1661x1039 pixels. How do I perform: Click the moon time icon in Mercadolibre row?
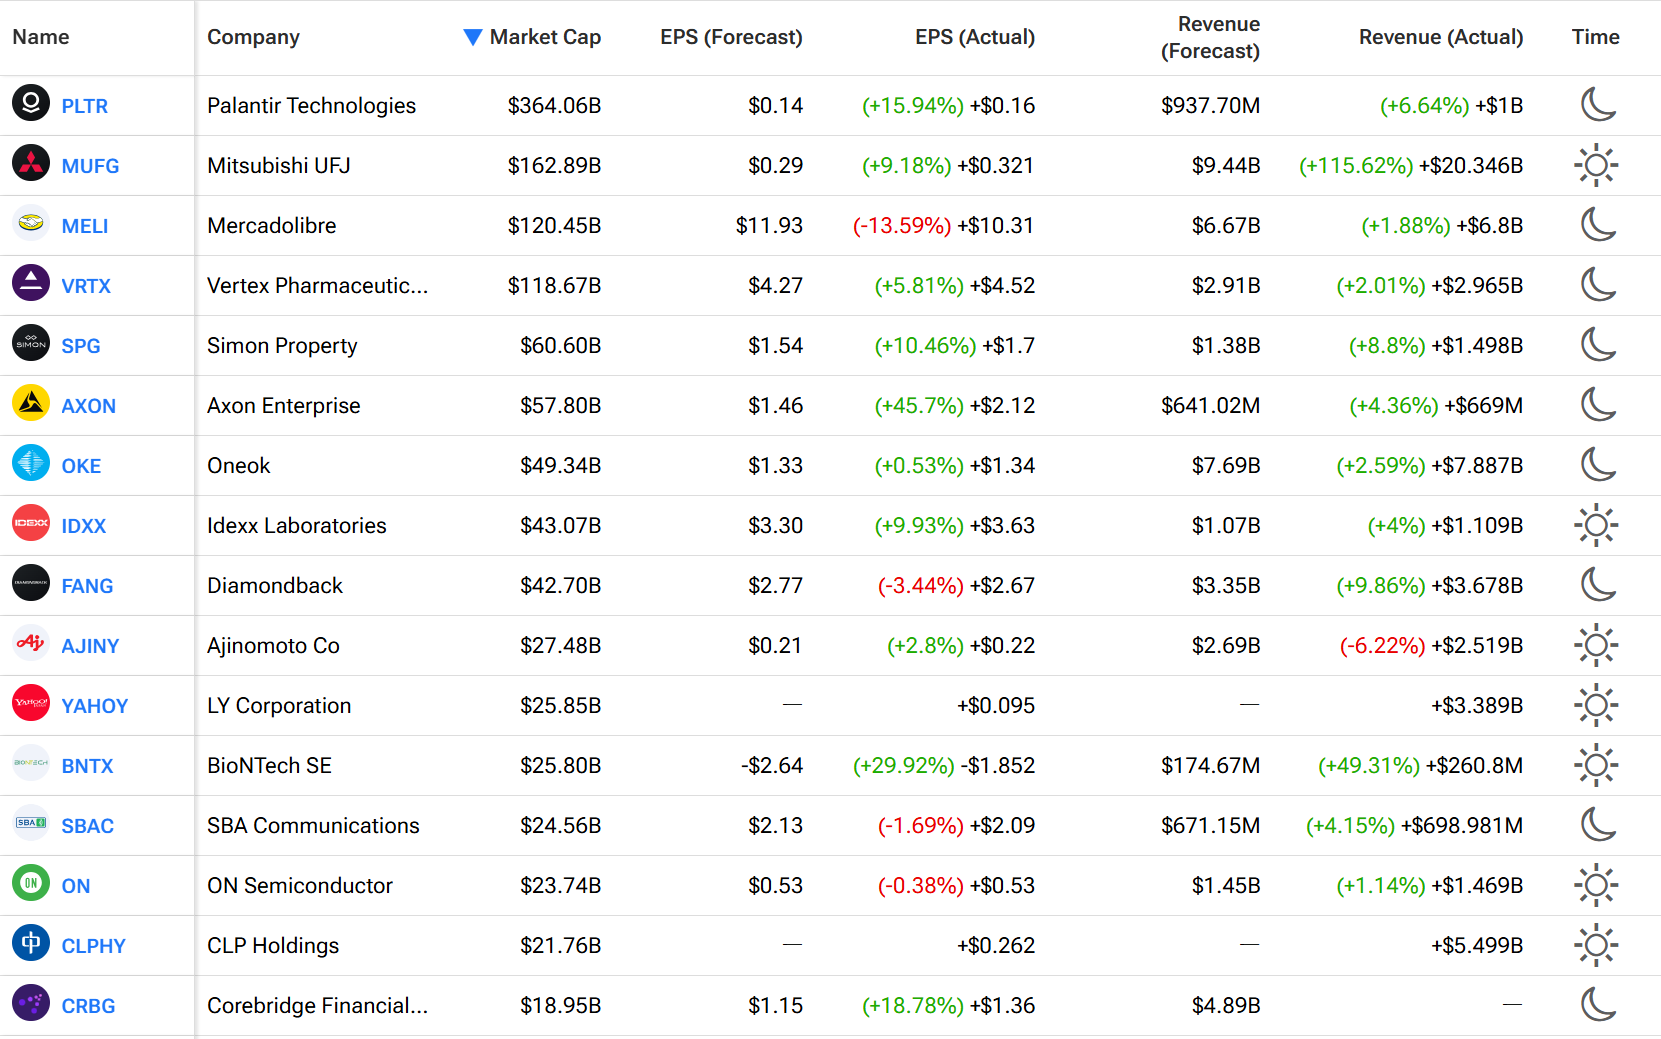point(1597,224)
